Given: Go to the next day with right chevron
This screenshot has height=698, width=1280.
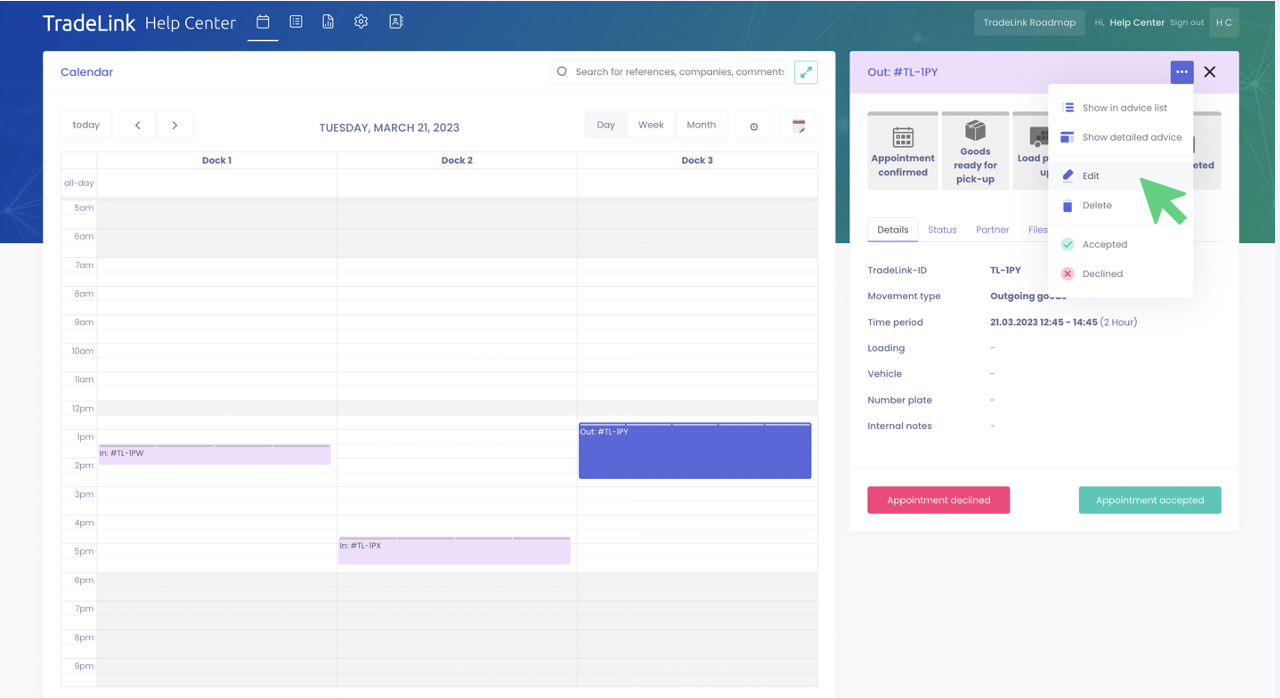Looking at the screenshot, I should coord(175,125).
